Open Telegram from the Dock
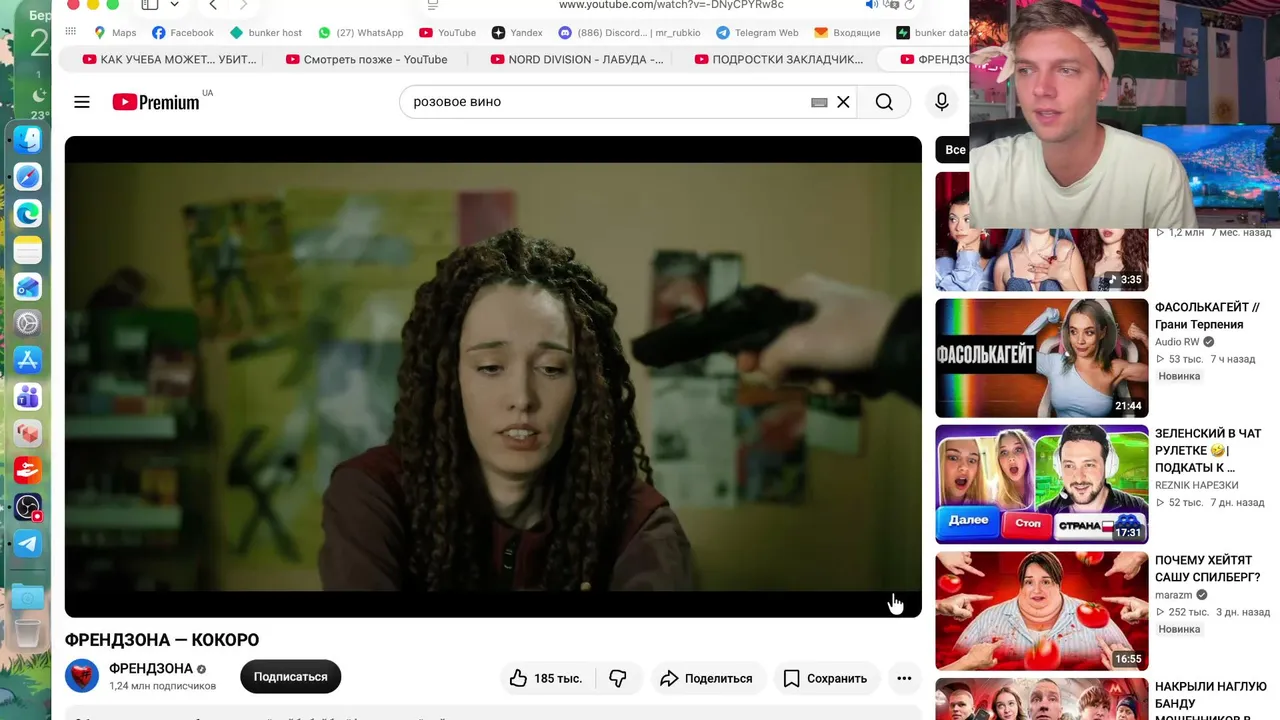 click(28, 544)
